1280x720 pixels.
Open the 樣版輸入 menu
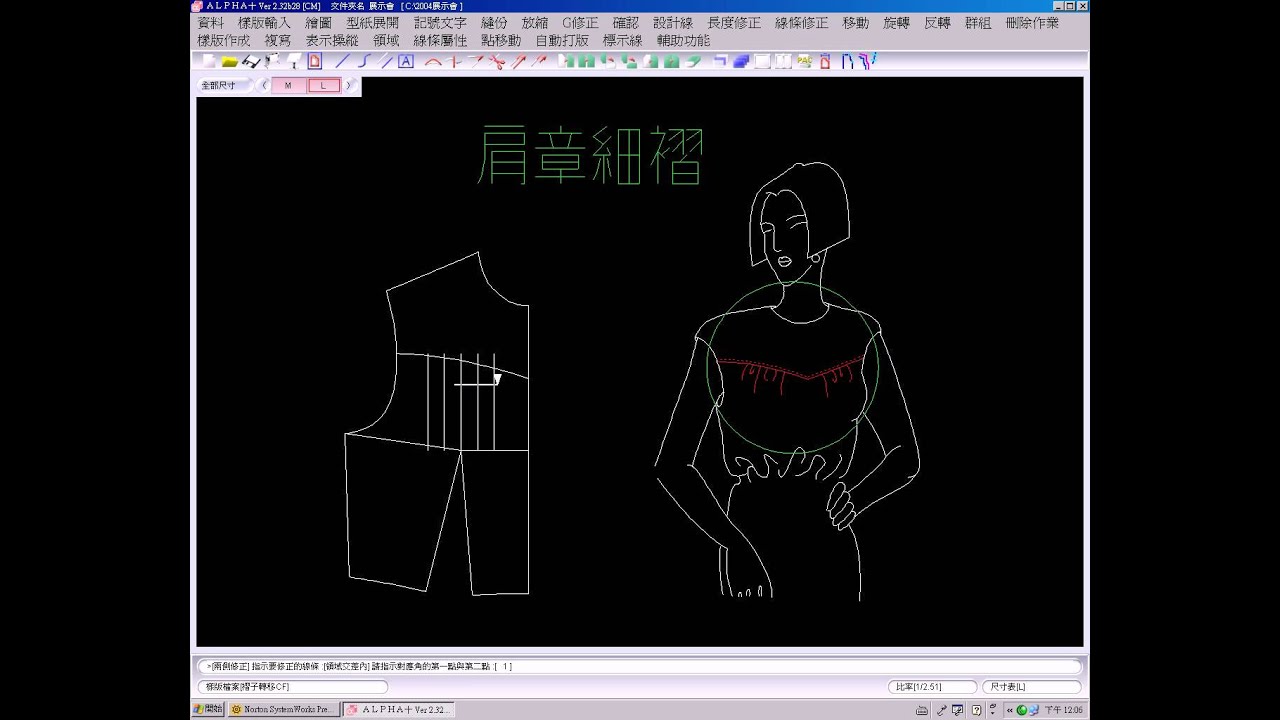(x=265, y=22)
